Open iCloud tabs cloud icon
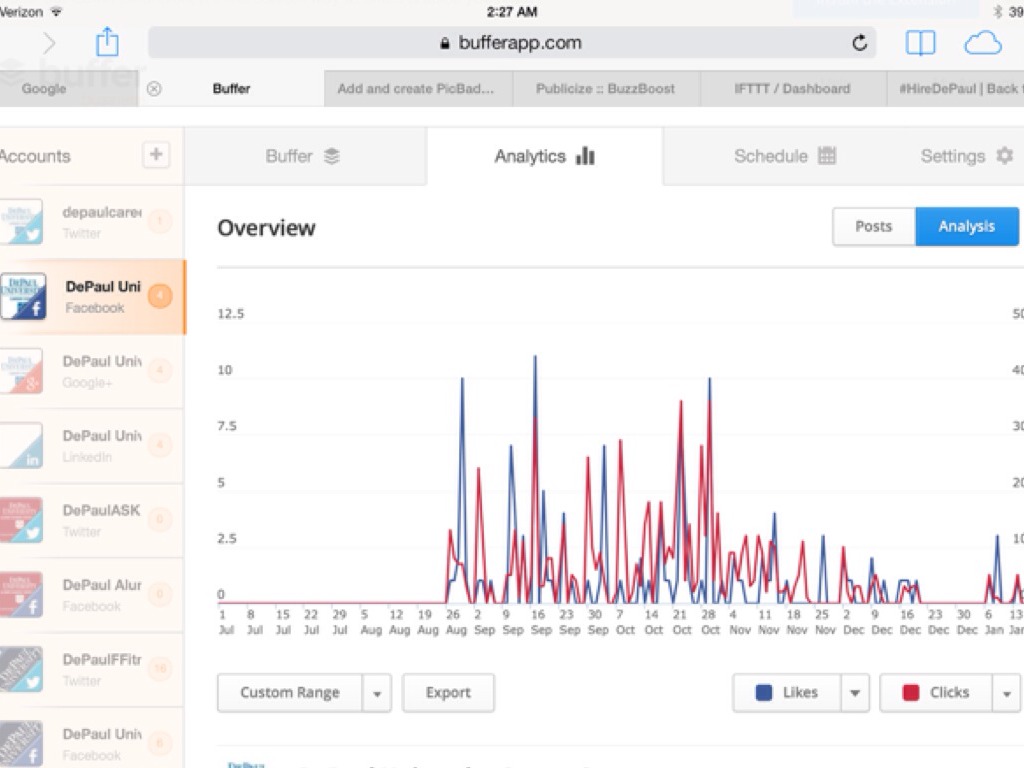The width and height of the screenshot is (1024, 768). coord(982,43)
